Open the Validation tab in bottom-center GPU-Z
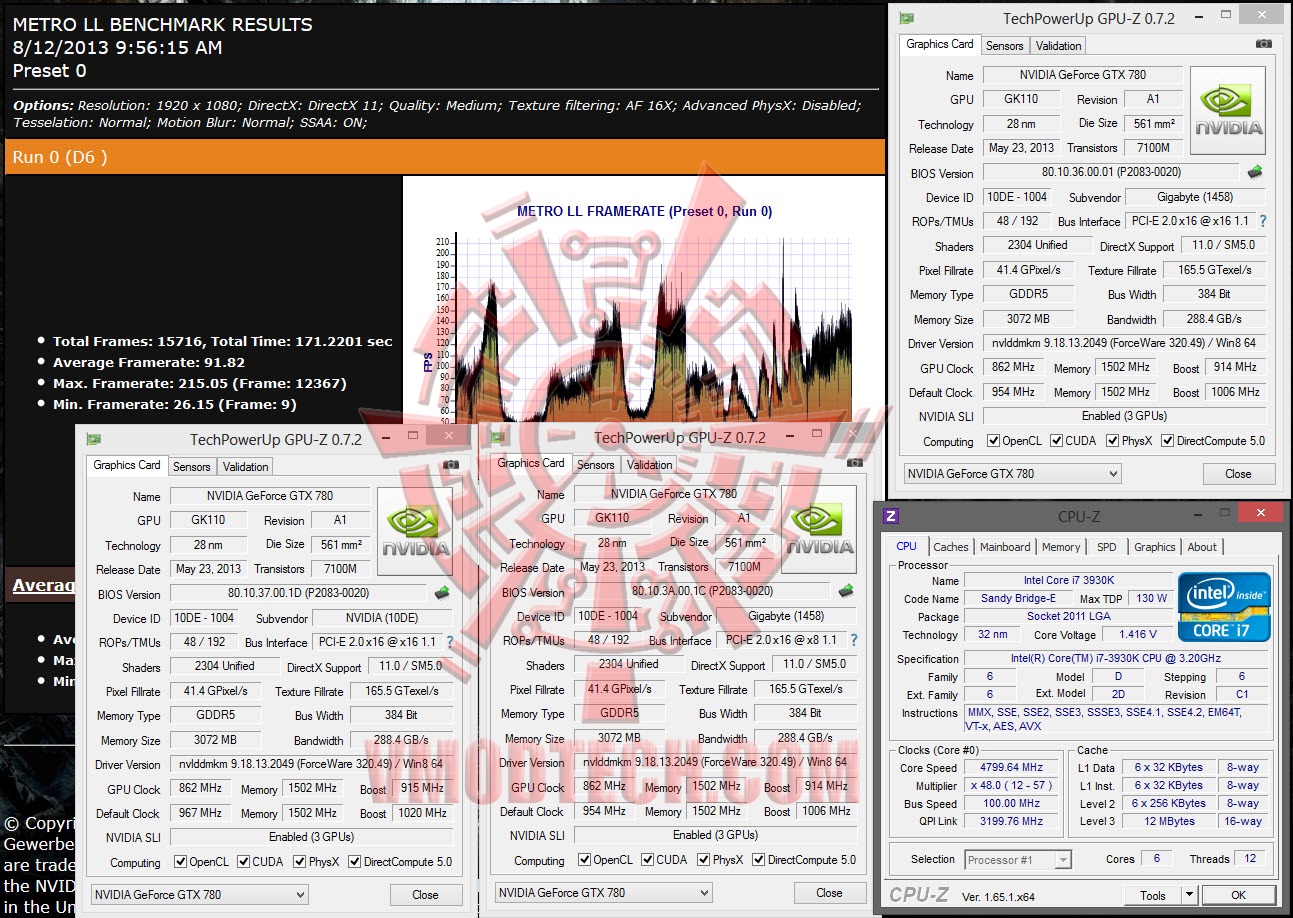1293x918 pixels. point(650,465)
